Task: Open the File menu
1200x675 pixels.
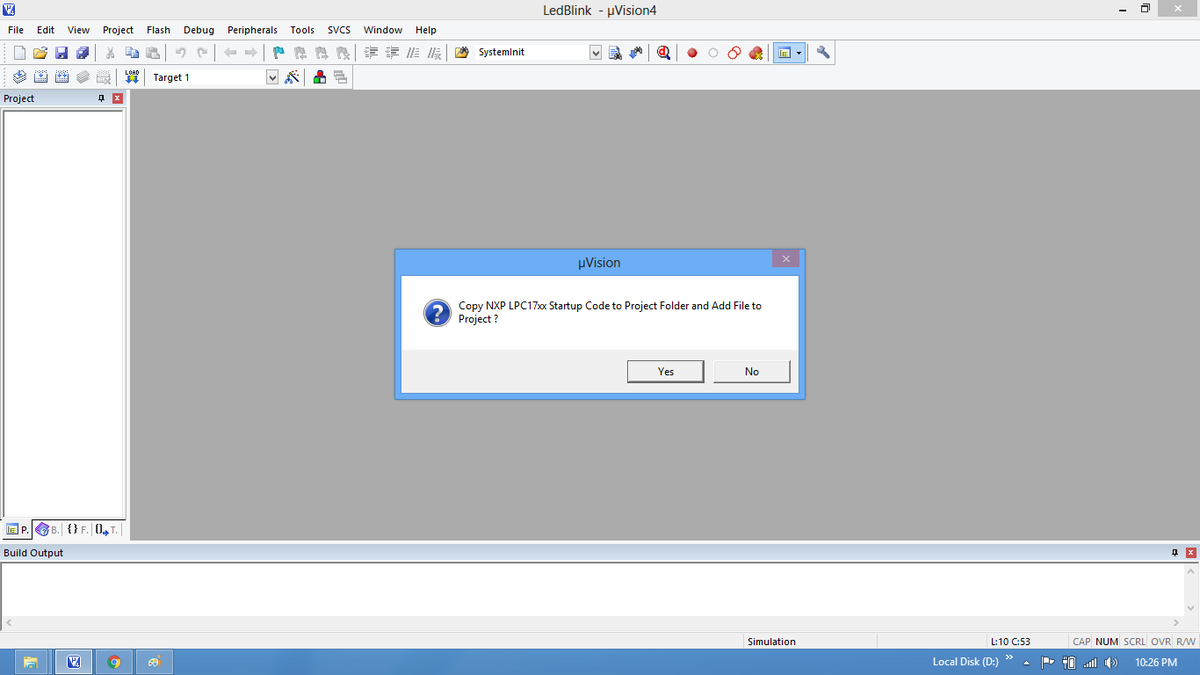Action: click(15, 30)
